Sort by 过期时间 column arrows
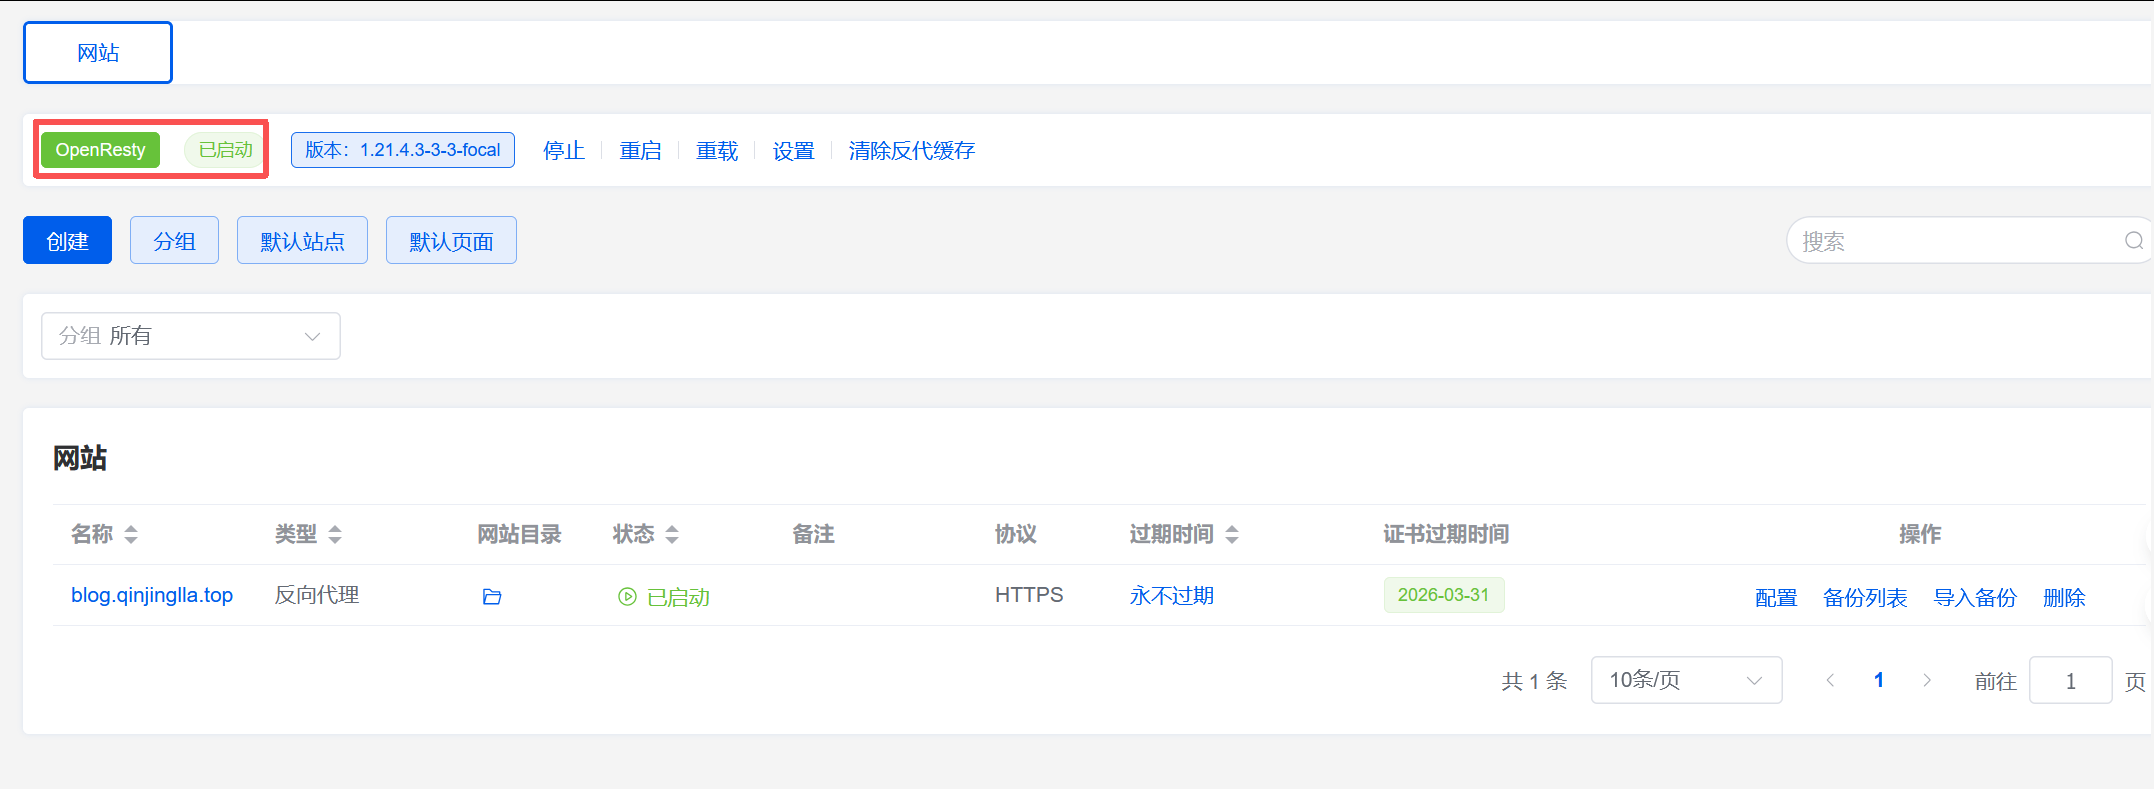The height and width of the screenshot is (789, 2154). 1232,535
